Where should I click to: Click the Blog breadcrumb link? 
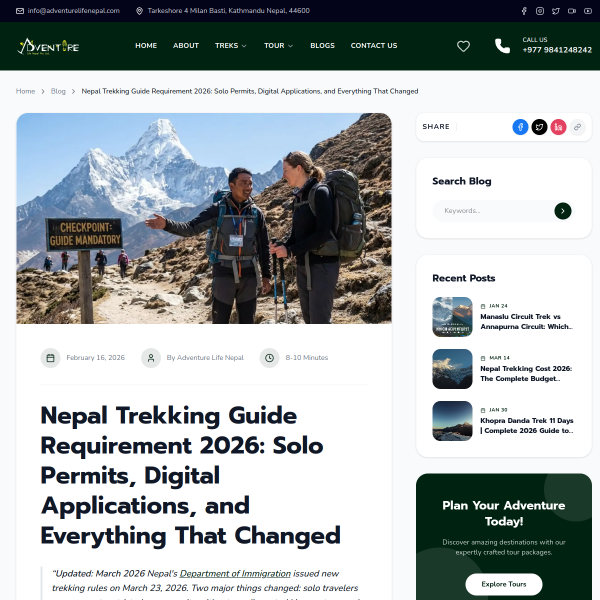(58, 91)
